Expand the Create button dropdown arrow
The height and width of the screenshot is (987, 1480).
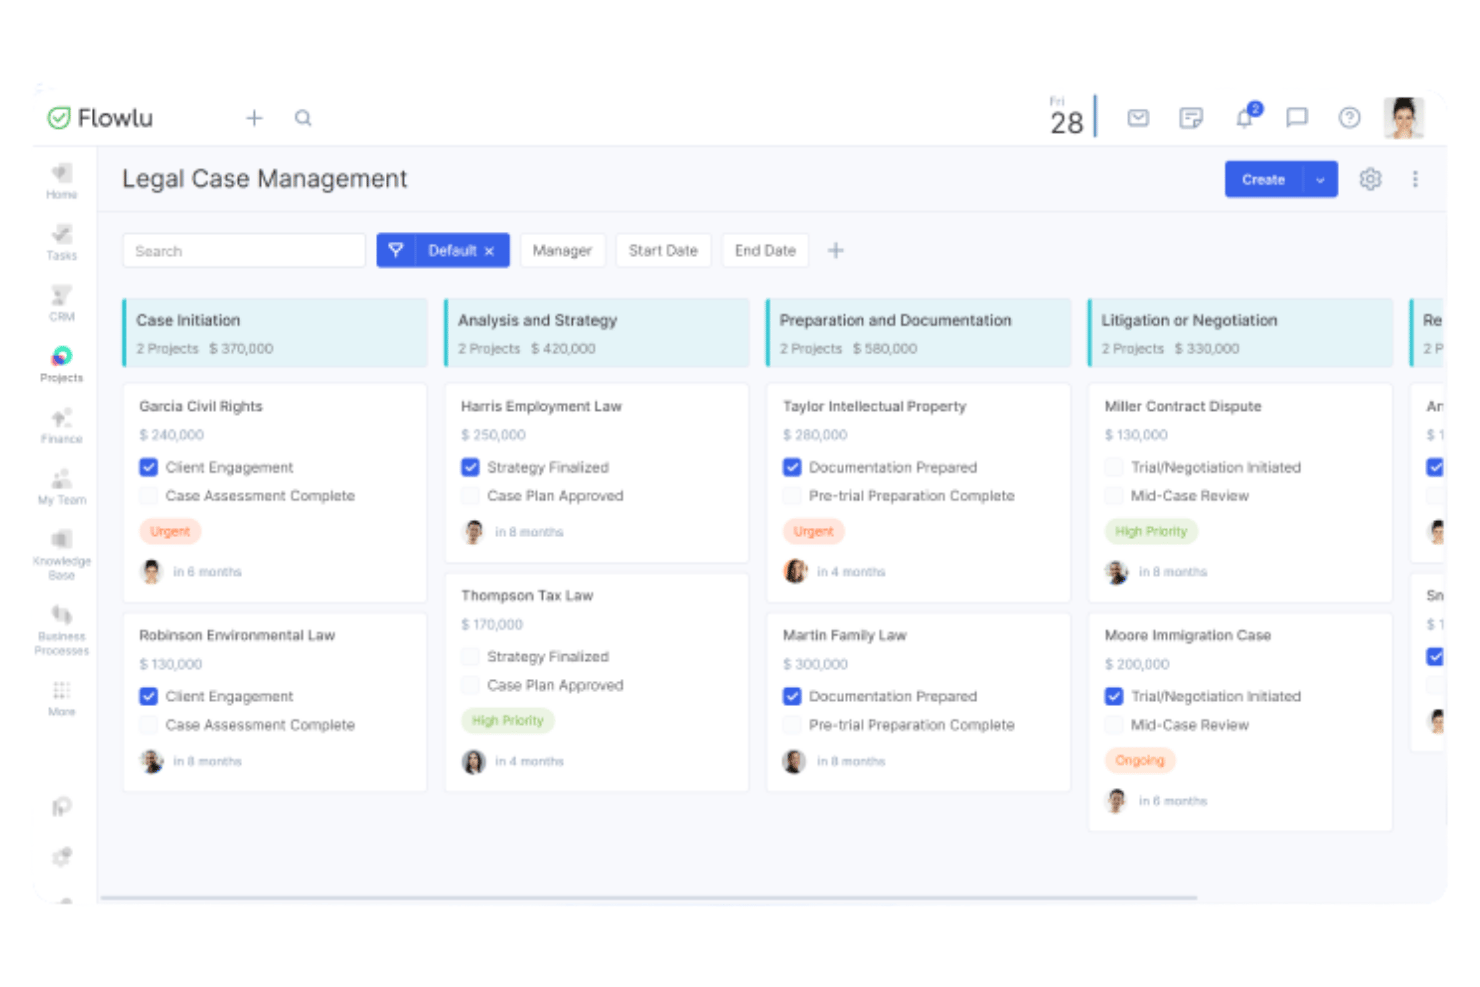(x=1320, y=179)
